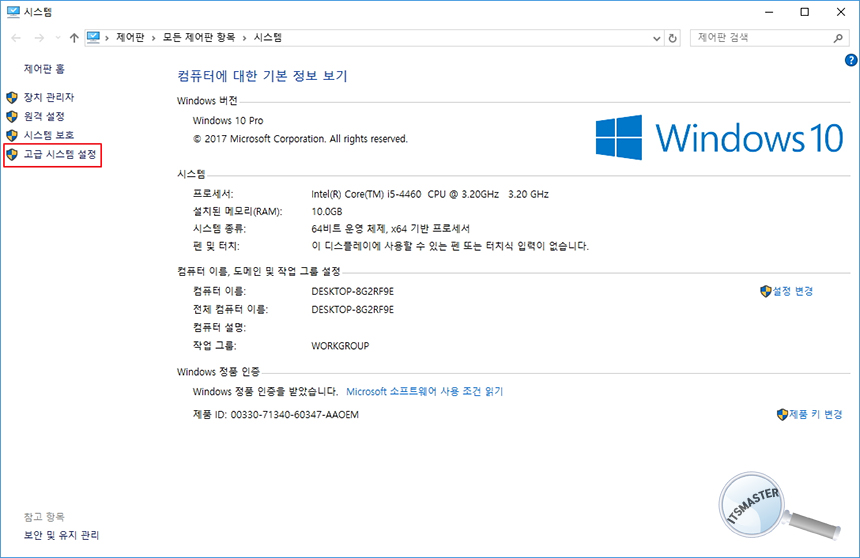Click the 제품 키 변경 link
This screenshot has height=558, width=860.
tap(816, 414)
